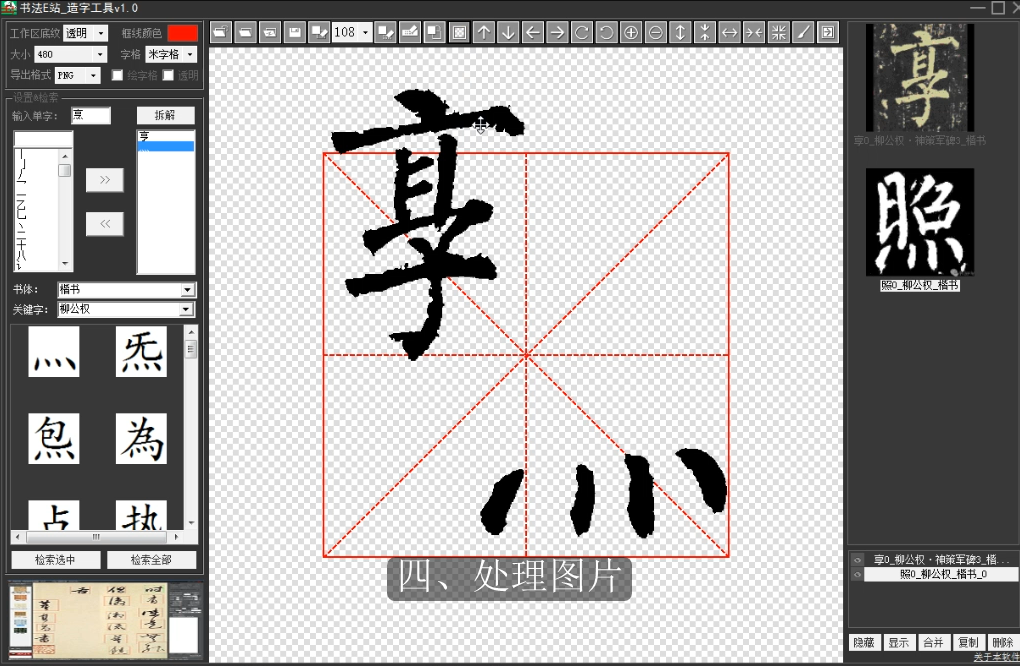The image size is (1020, 666).
Task: Click the 输入单字 input field
Action: [x=90, y=115]
